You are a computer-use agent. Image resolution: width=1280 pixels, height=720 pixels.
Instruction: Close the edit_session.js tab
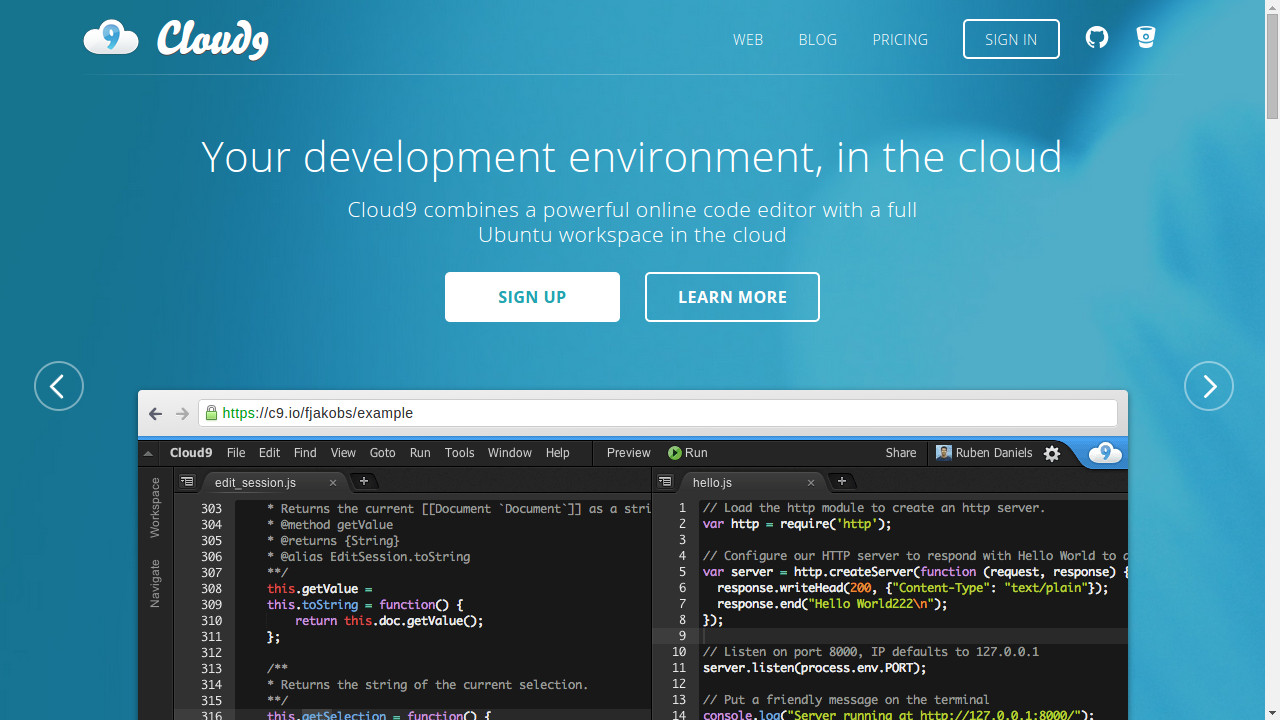333,483
